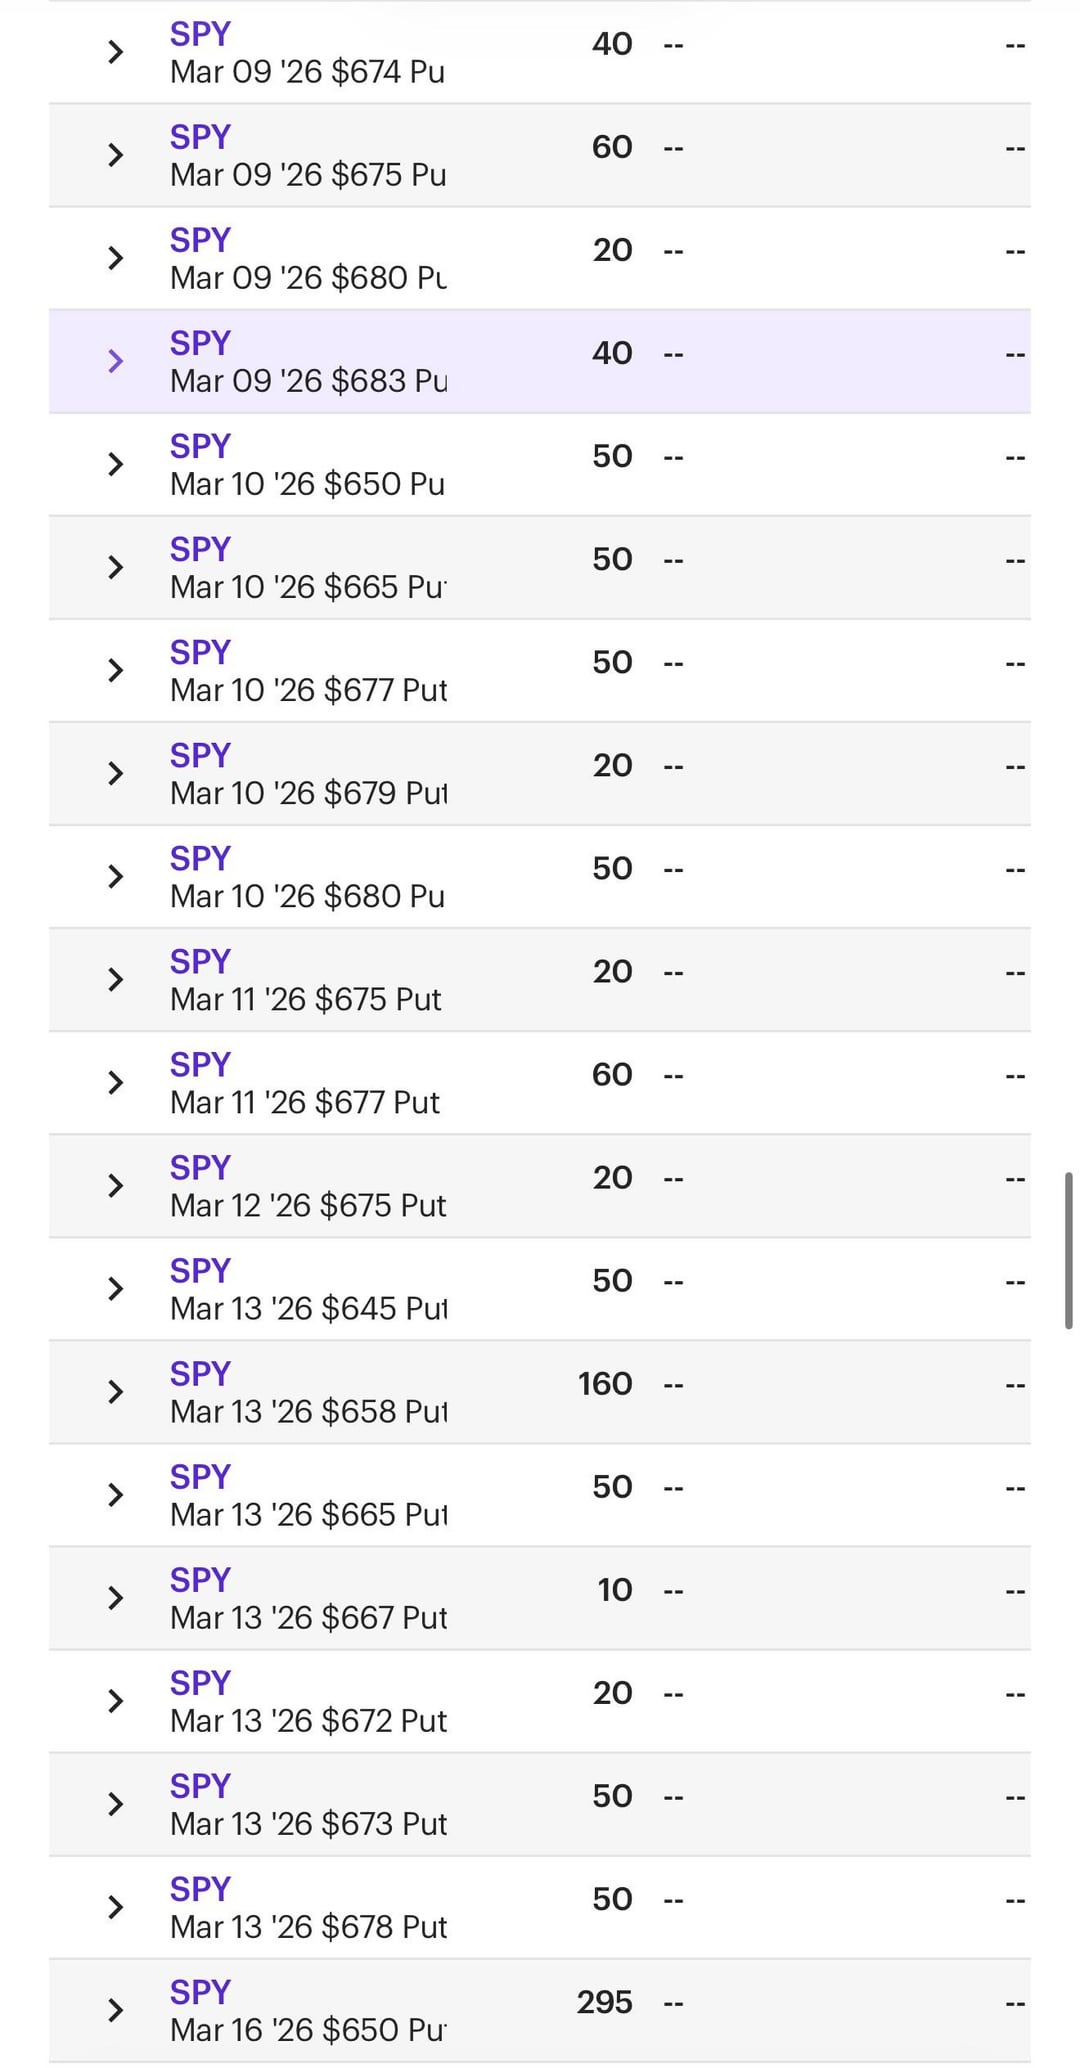The height and width of the screenshot is (2068, 1080).
Task: Expand the Mar 13 $645 Put chevron
Action: pos(115,1288)
